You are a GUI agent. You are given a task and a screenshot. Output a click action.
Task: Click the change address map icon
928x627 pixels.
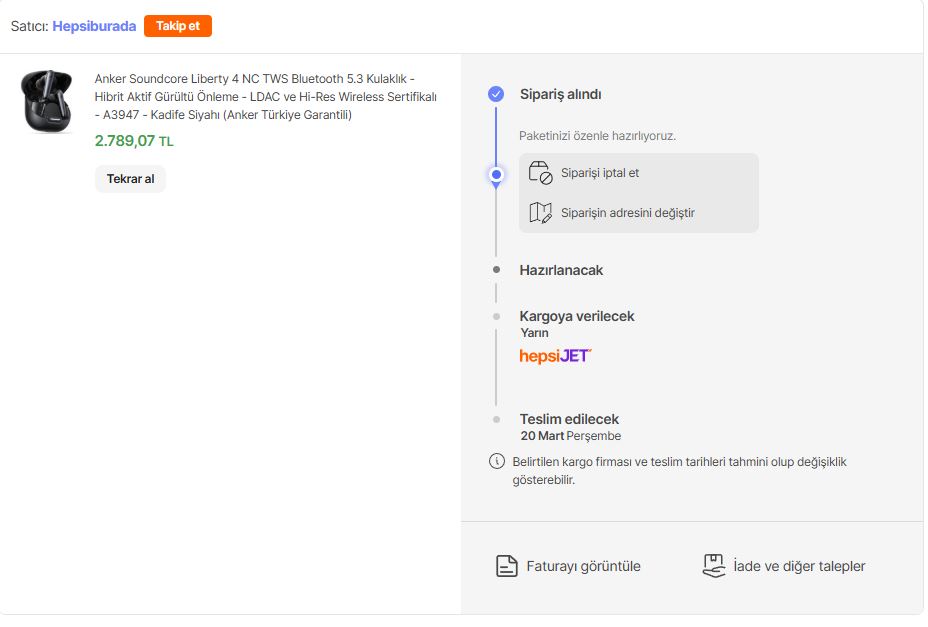click(540, 212)
